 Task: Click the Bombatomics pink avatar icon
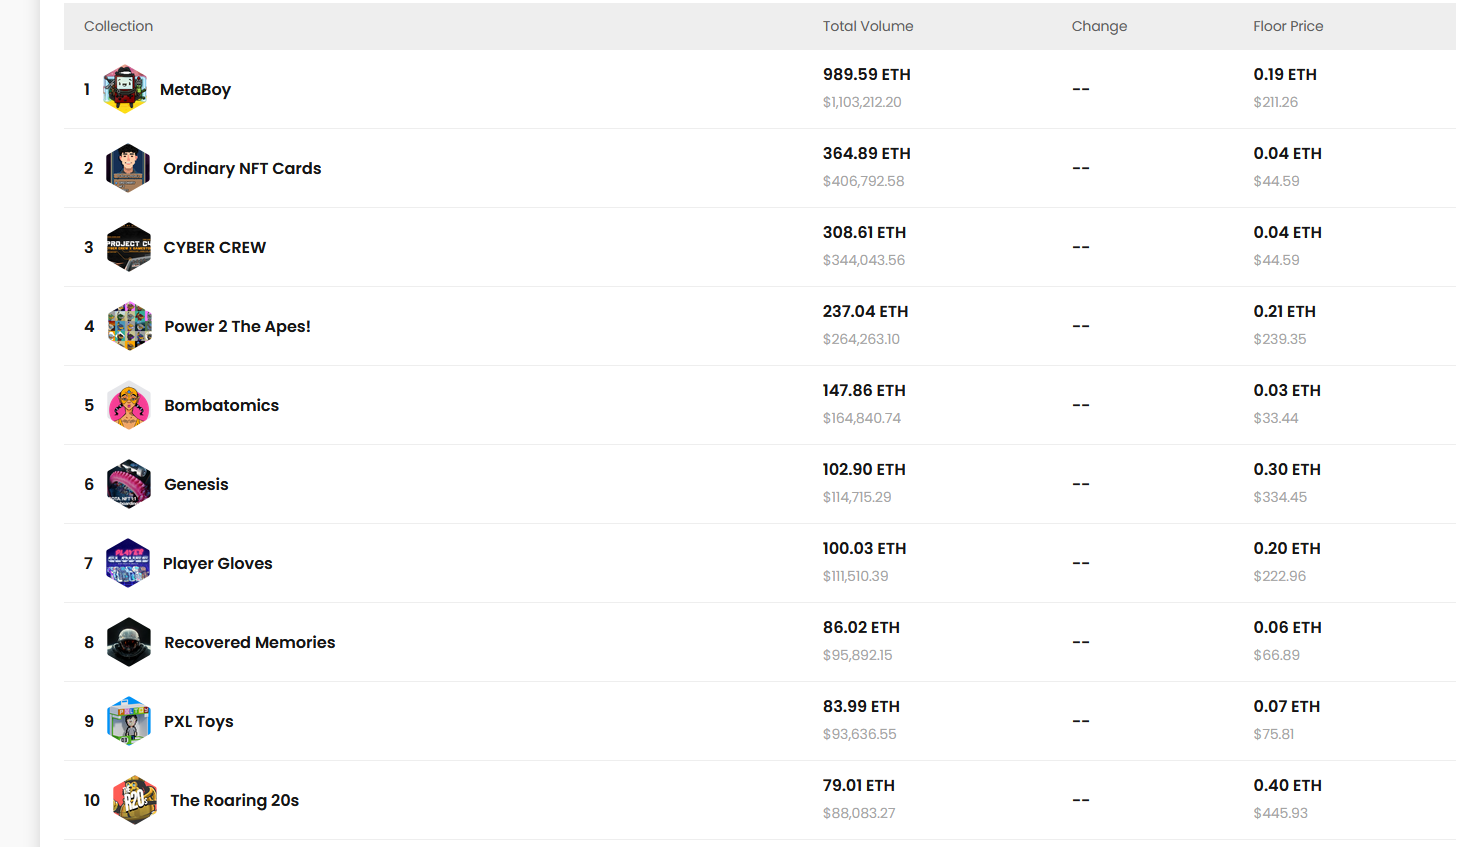coord(129,405)
